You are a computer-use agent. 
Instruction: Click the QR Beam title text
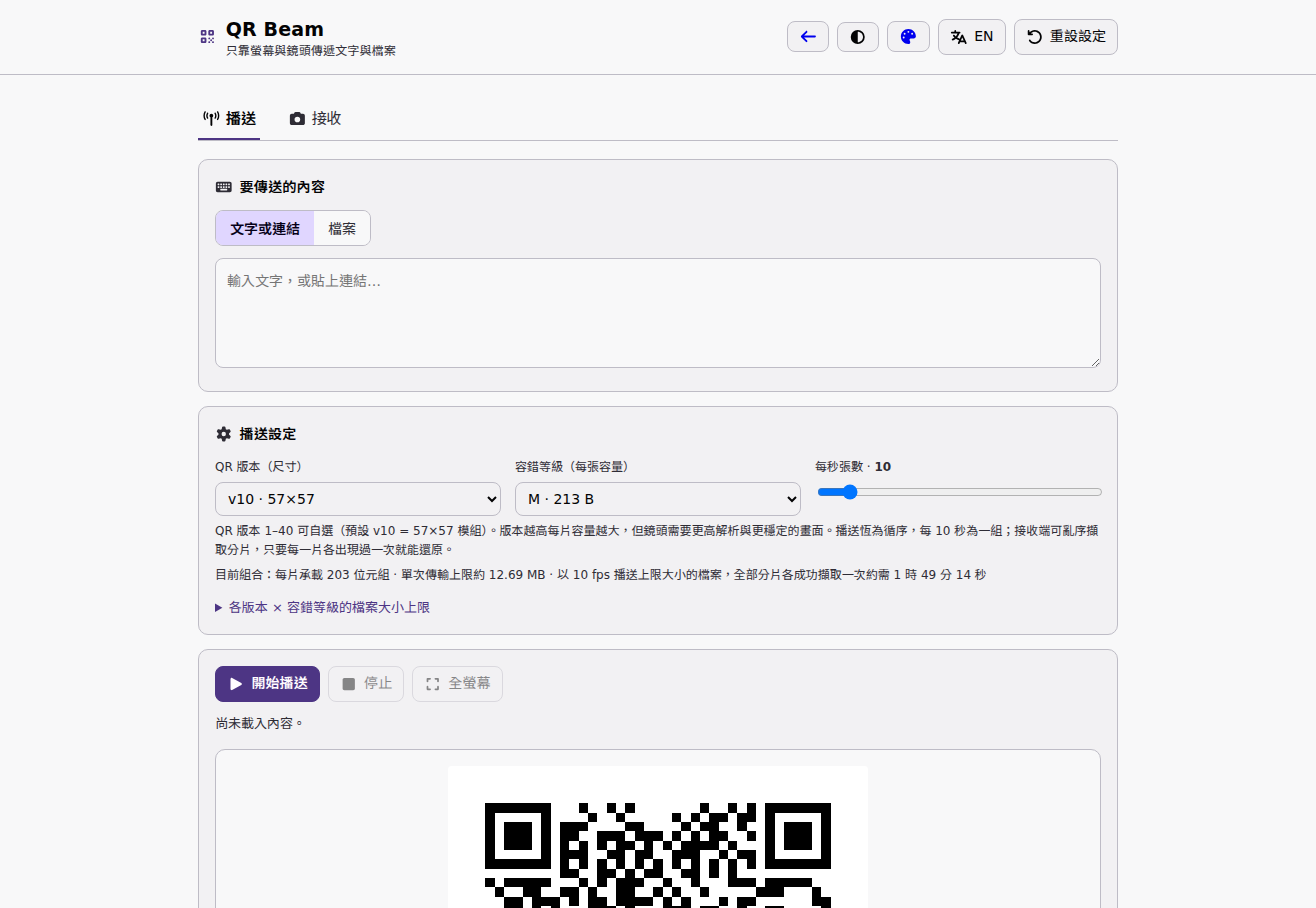275,29
